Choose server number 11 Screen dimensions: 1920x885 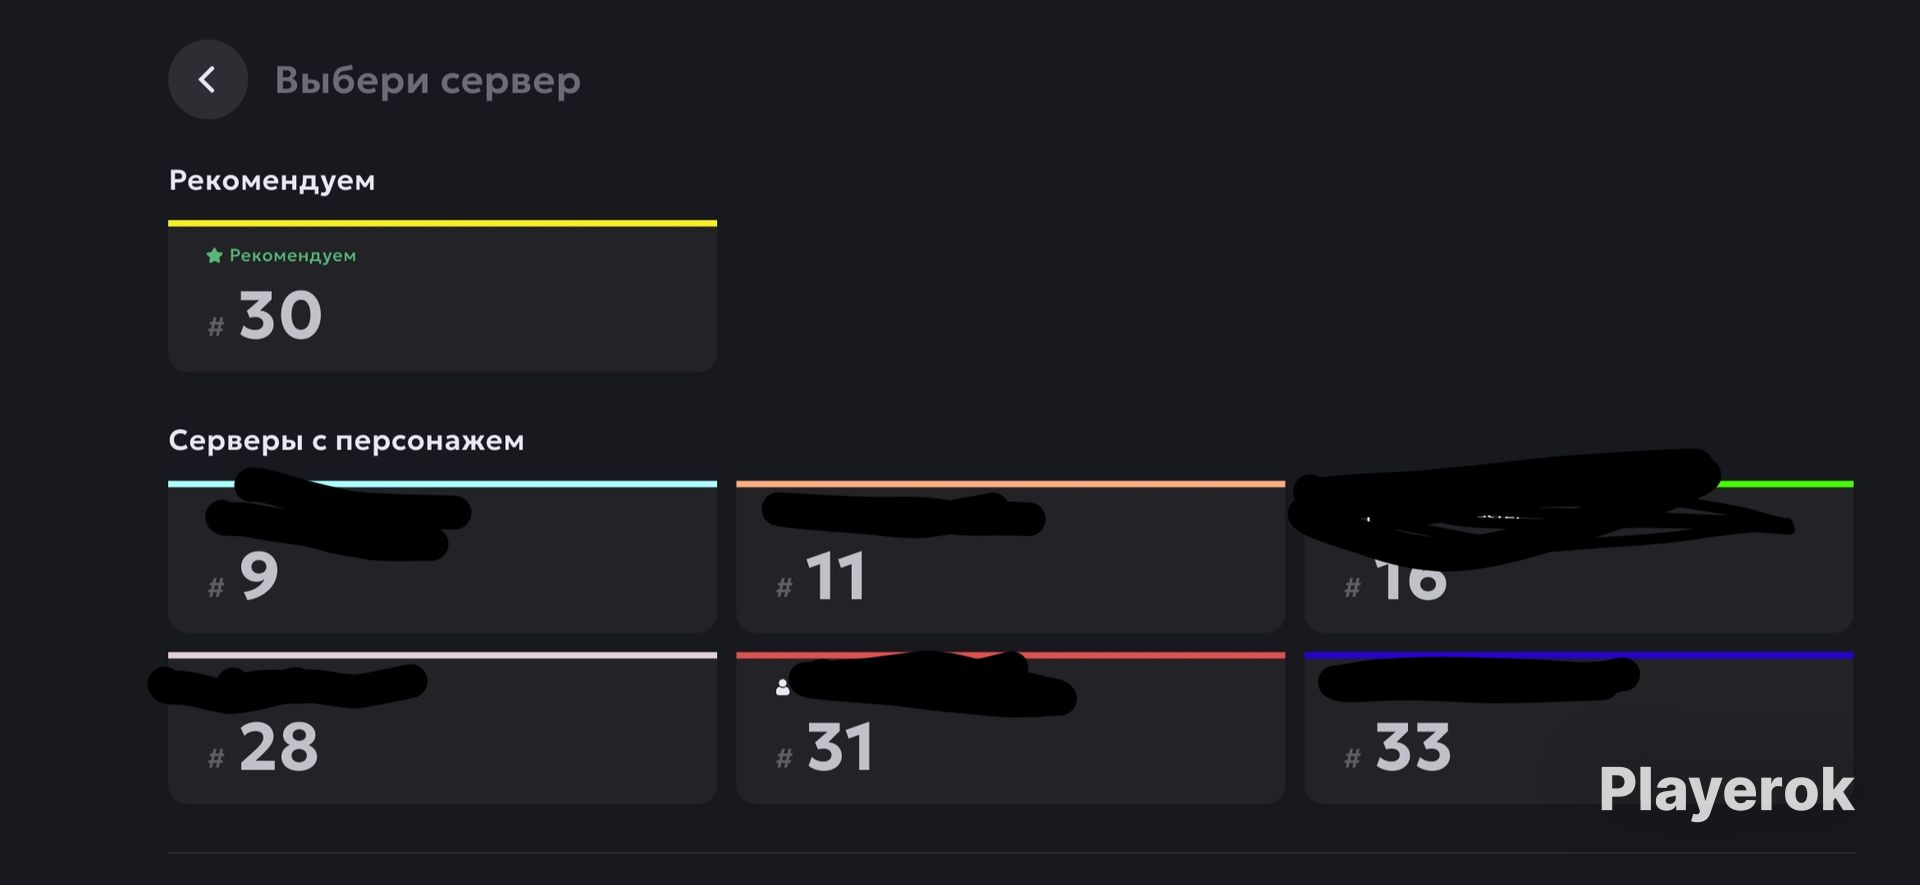pos(1010,556)
